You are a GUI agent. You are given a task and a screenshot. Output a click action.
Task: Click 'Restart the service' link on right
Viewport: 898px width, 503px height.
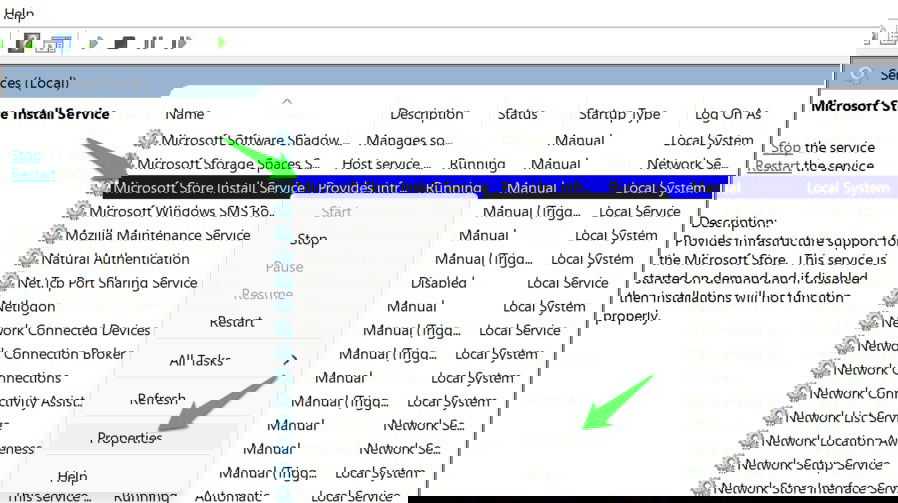813,166
